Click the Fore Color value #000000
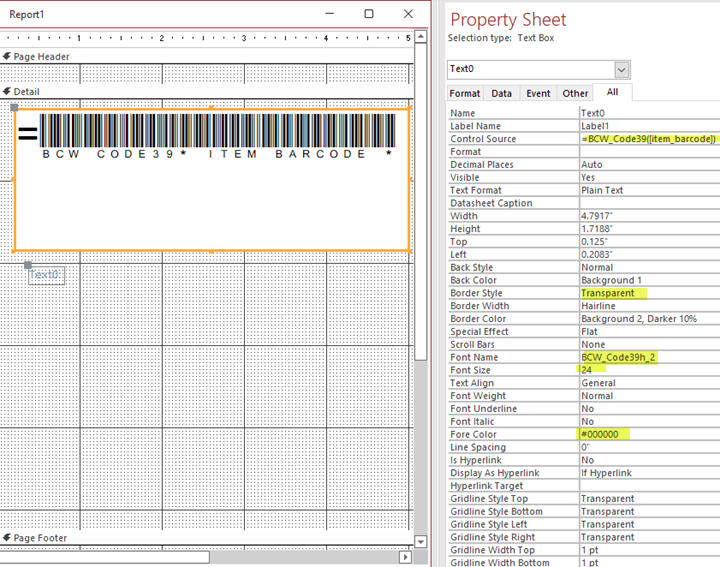 pyautogui.click(x=650, y=434)
